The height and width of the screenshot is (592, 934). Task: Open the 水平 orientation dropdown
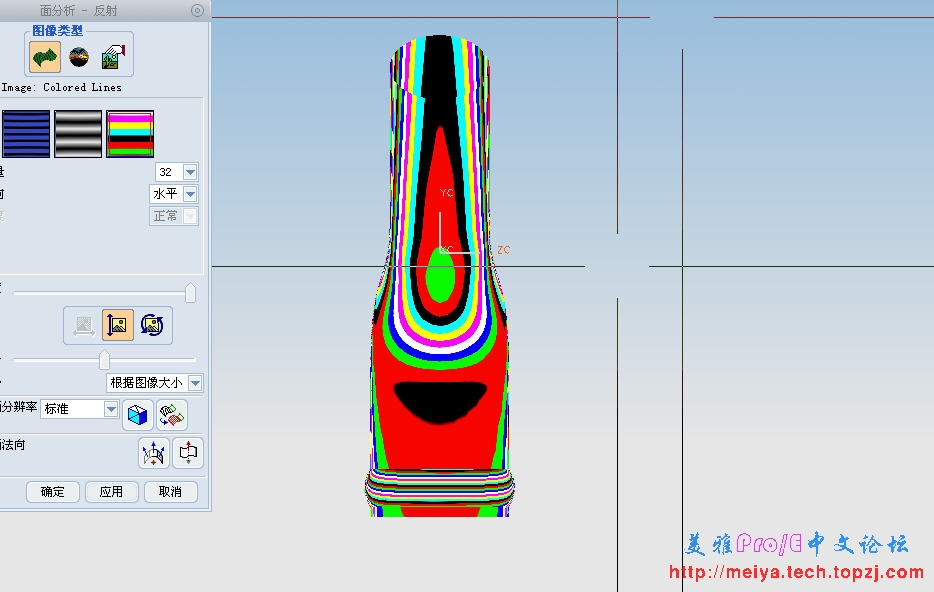tap(190, 194)
